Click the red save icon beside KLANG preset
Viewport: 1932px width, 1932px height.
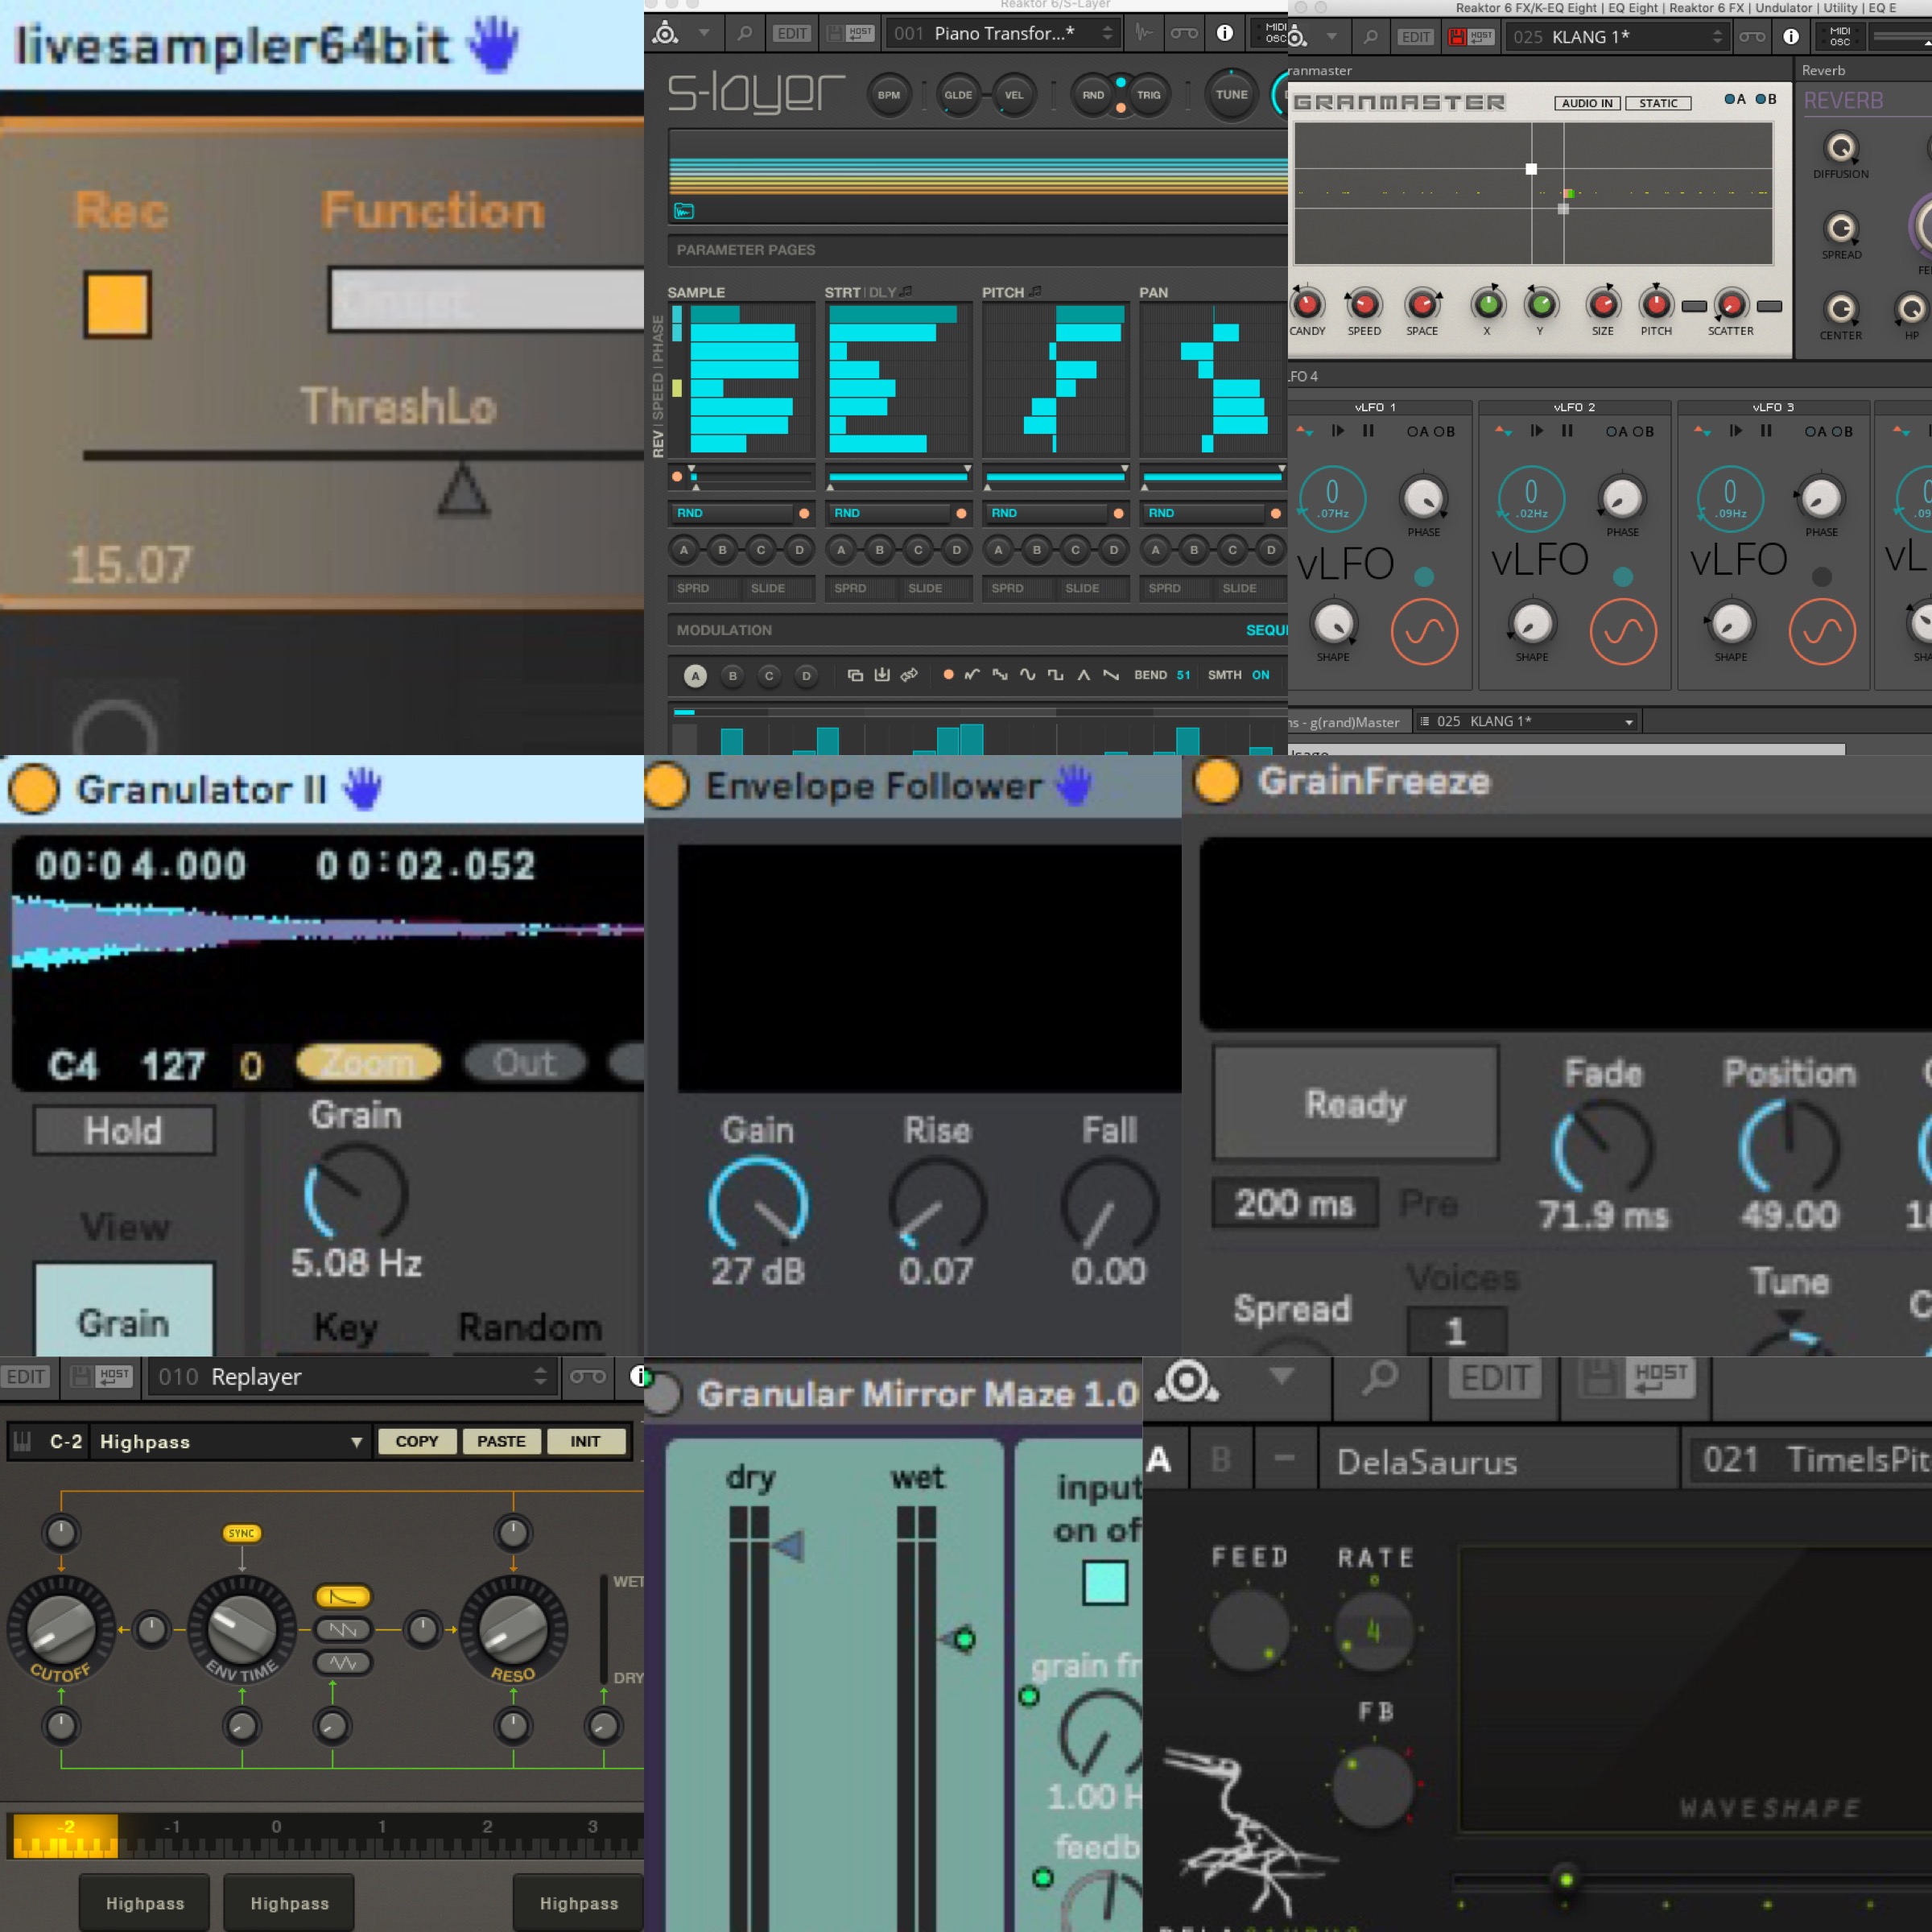pos(1457,37)
